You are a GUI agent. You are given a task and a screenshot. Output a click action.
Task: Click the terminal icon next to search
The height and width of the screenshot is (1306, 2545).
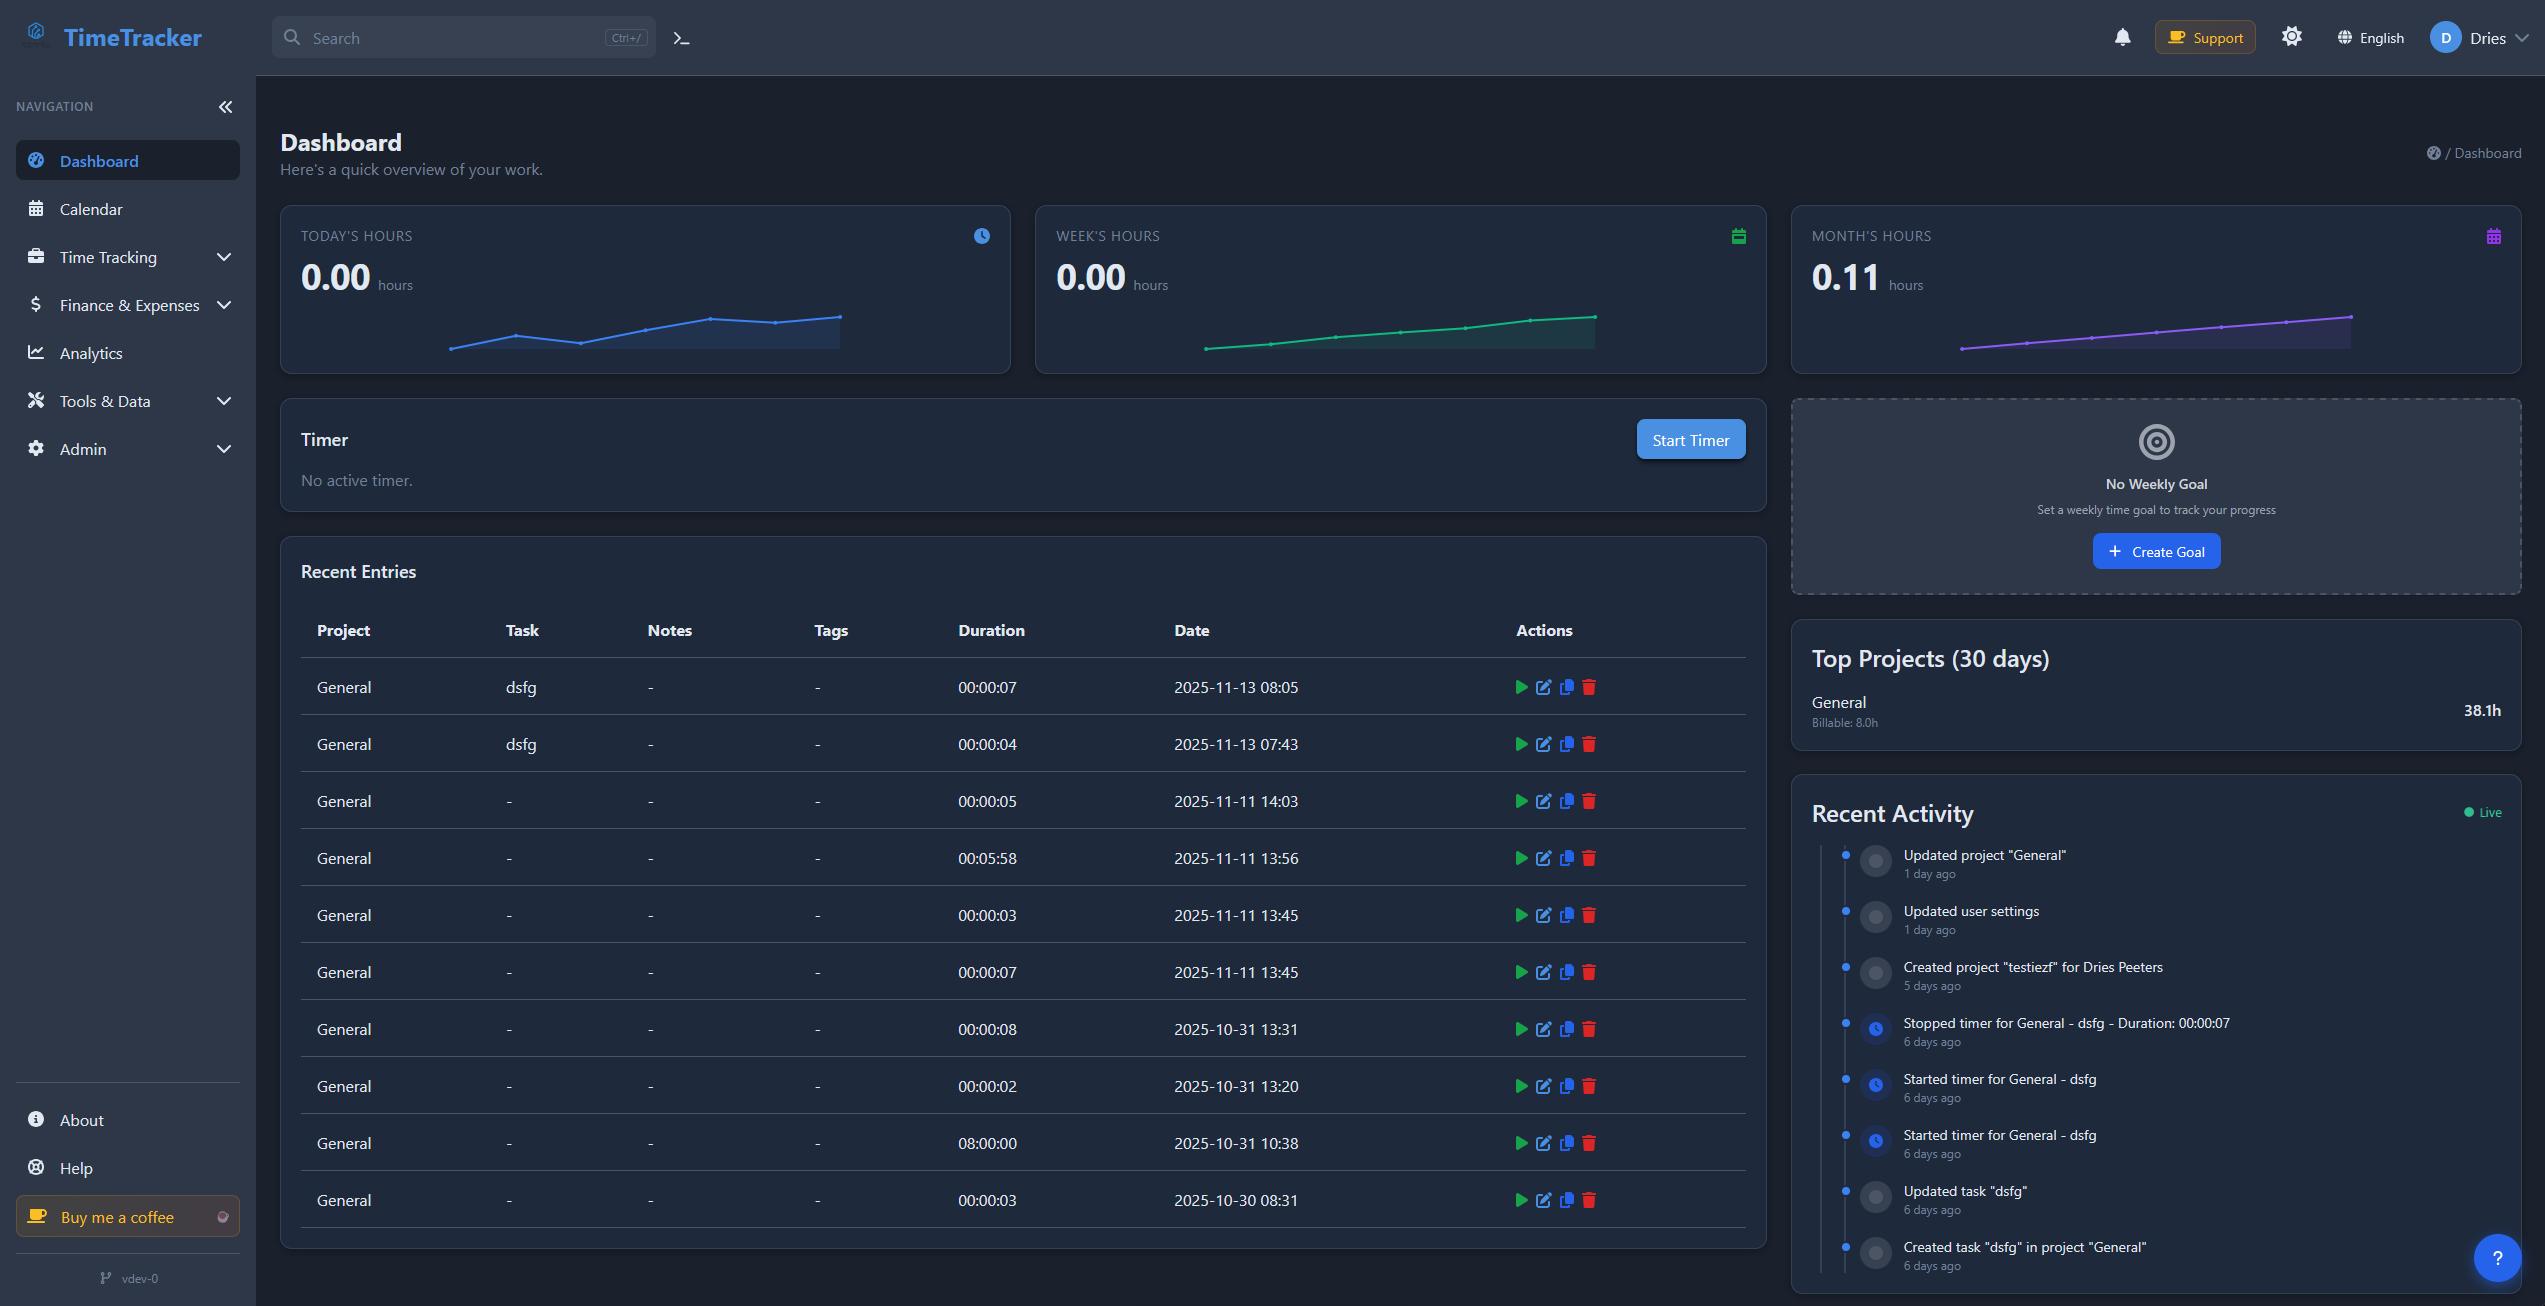click(x=681, y=37)
